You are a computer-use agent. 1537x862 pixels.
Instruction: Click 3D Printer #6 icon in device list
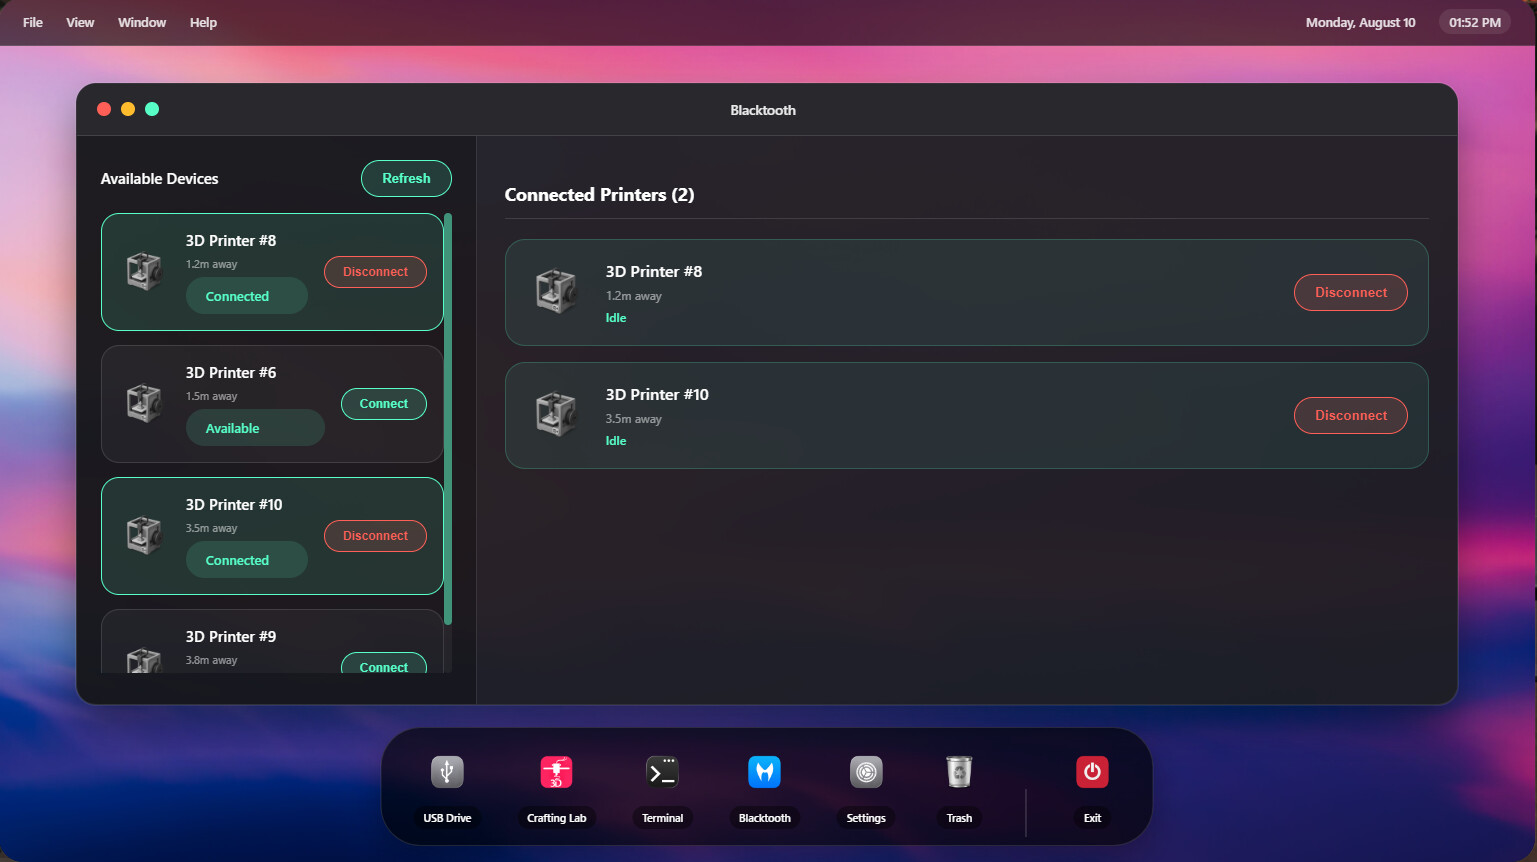144,403
